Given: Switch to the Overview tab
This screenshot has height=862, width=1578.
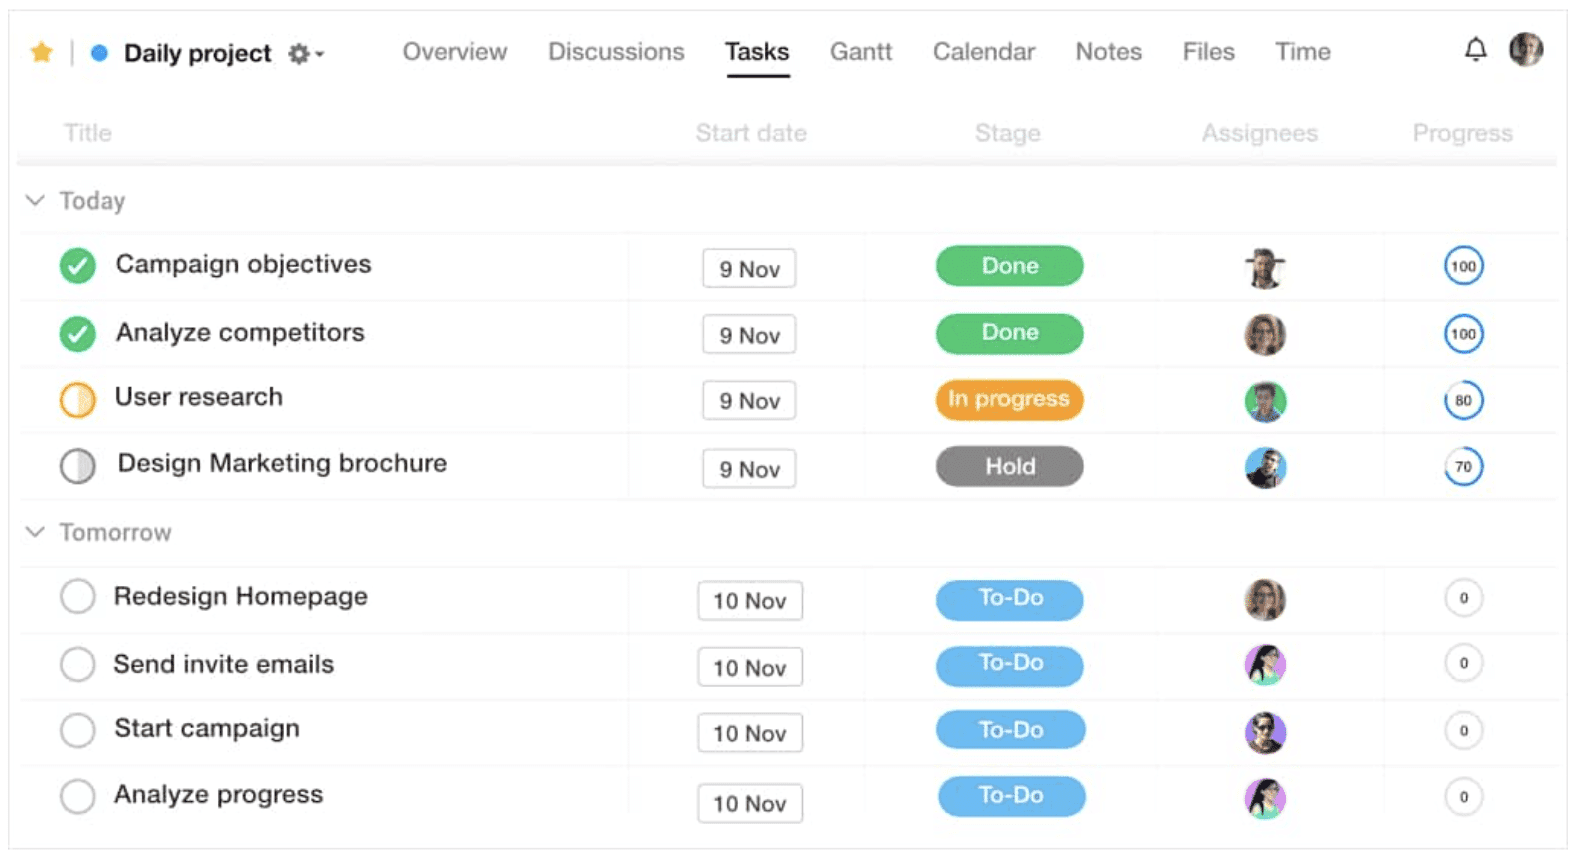Looking at the screenshot, I should pyautogui.click(x=455, y=52).
